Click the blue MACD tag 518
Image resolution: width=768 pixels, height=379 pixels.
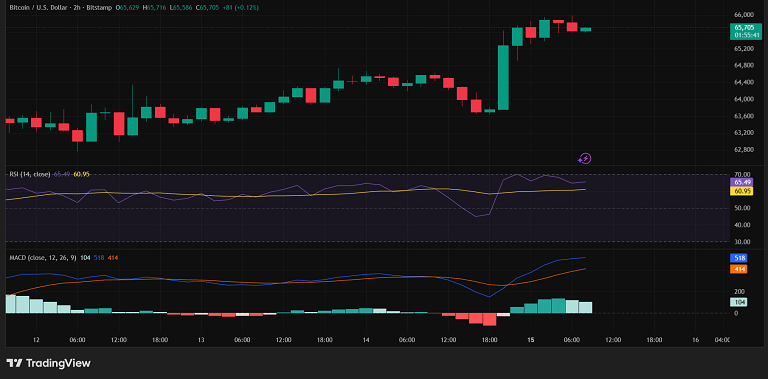739,258
